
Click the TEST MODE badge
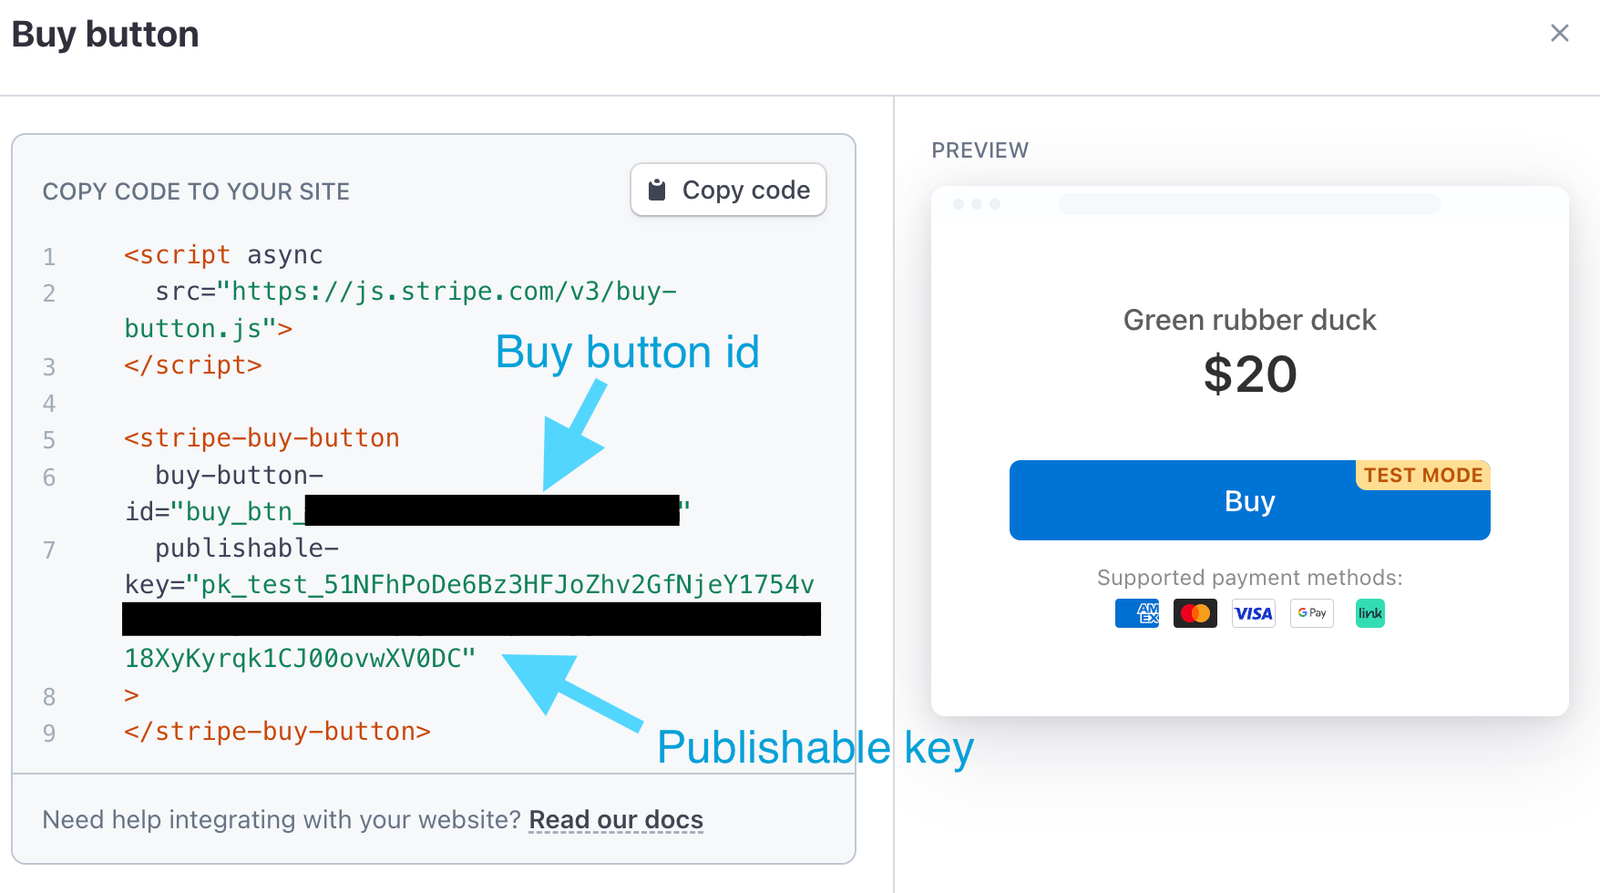pos(1422,475)
